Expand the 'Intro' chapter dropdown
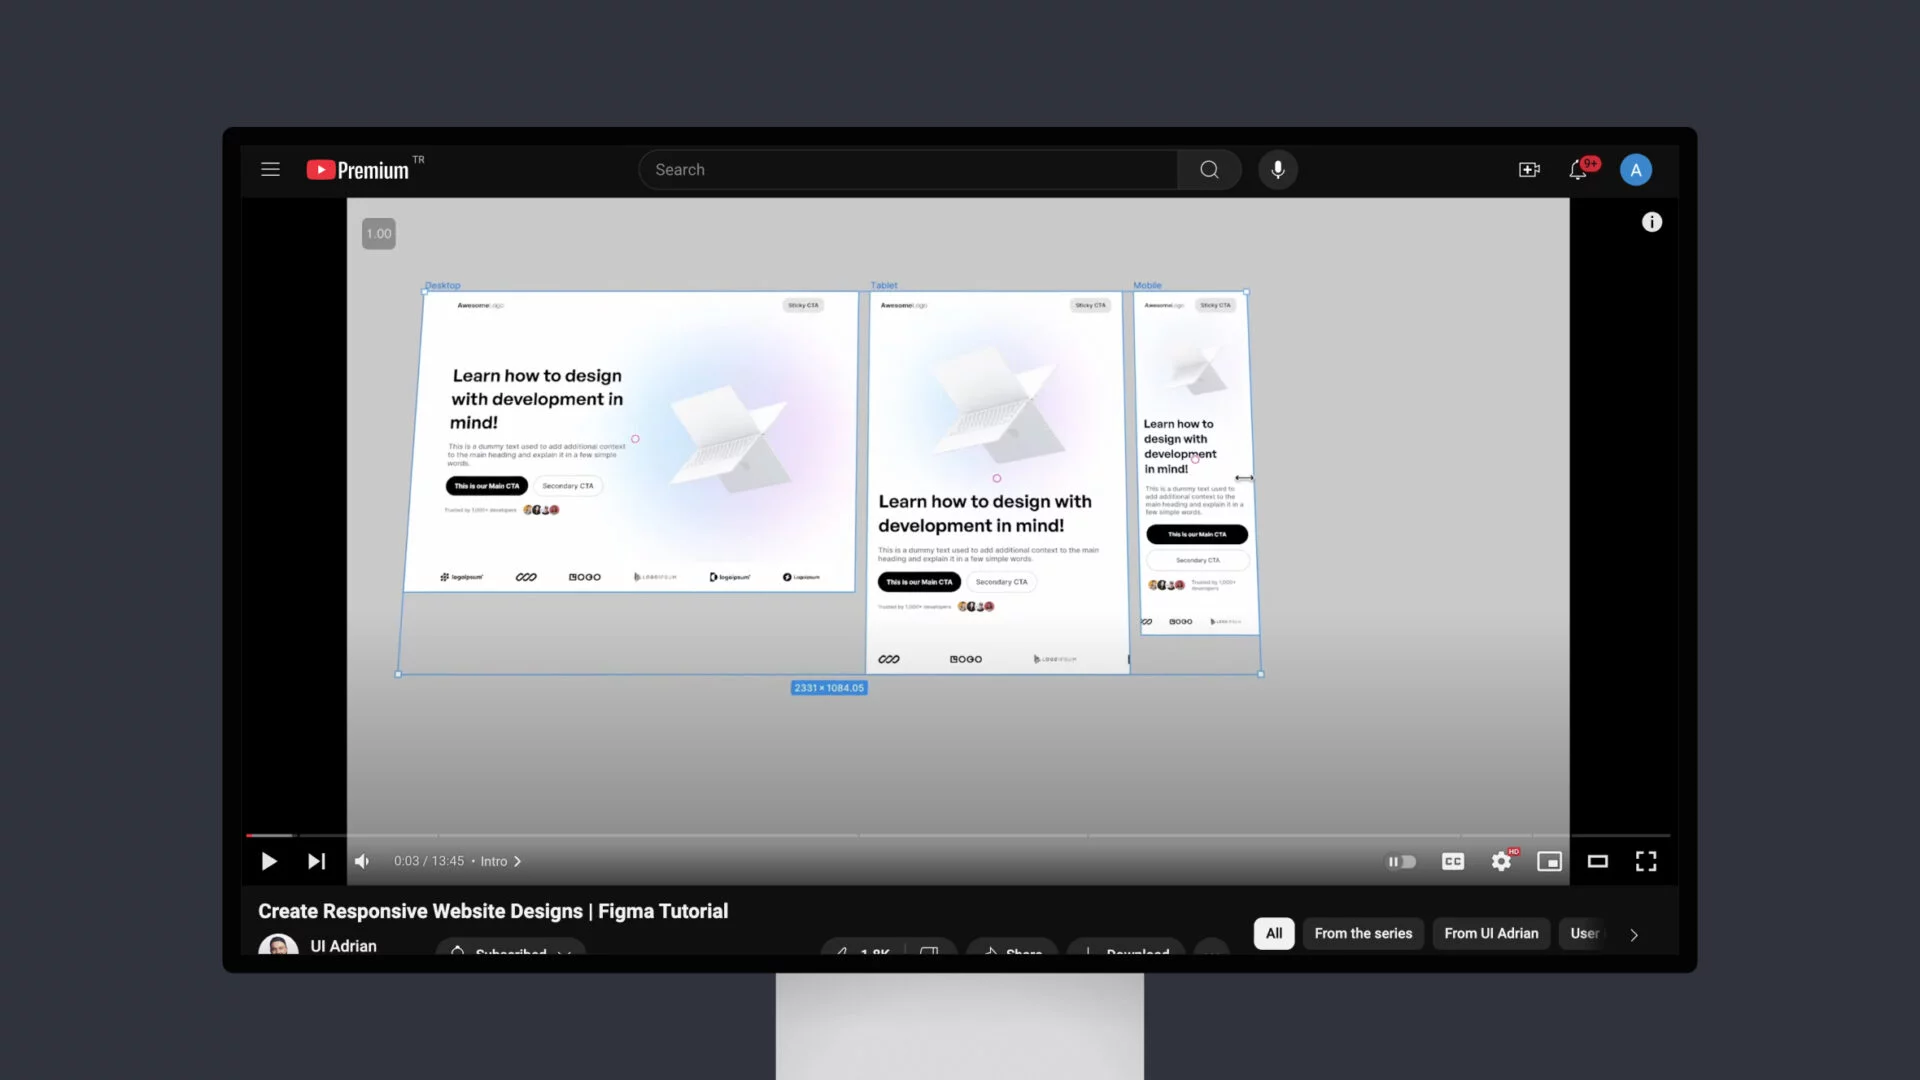Viewport: 1920px width, 1080px height. coord(517,861)
